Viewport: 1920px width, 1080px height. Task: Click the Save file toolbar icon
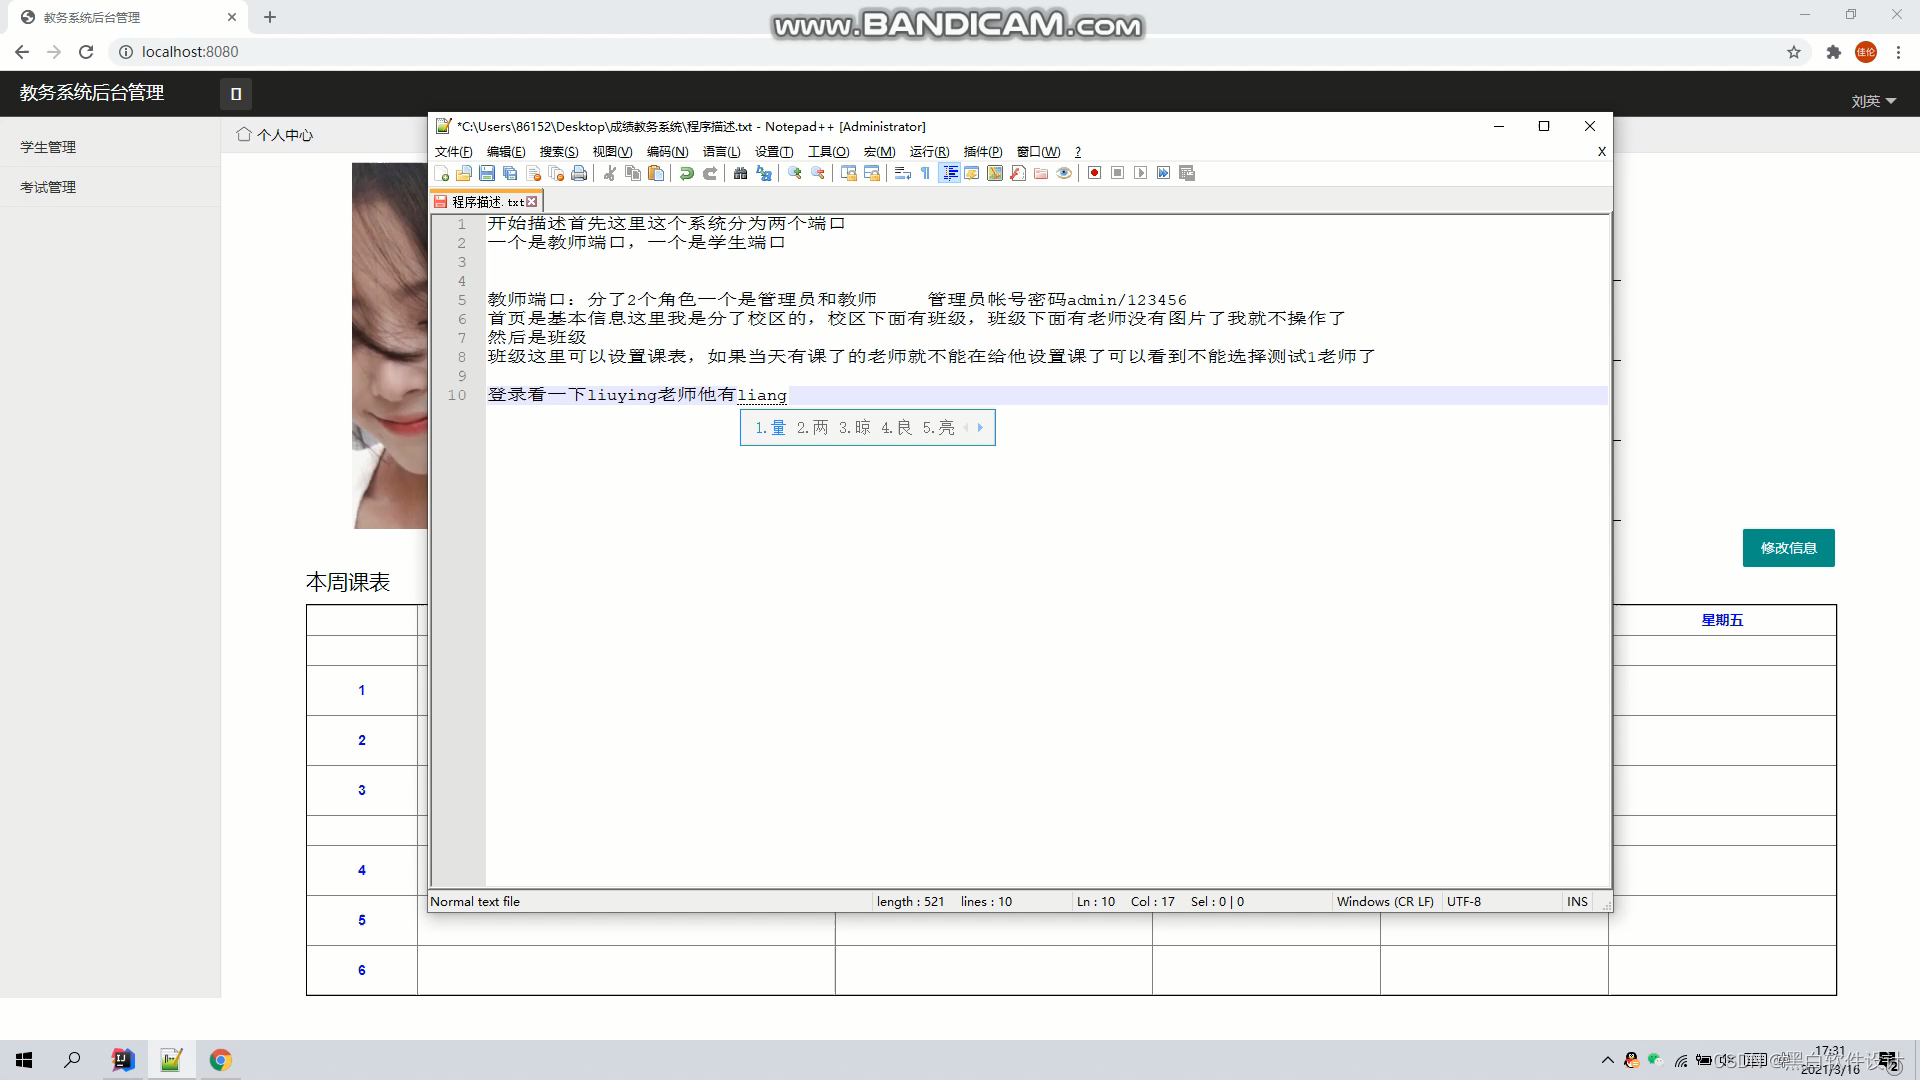tap(487, 173)
